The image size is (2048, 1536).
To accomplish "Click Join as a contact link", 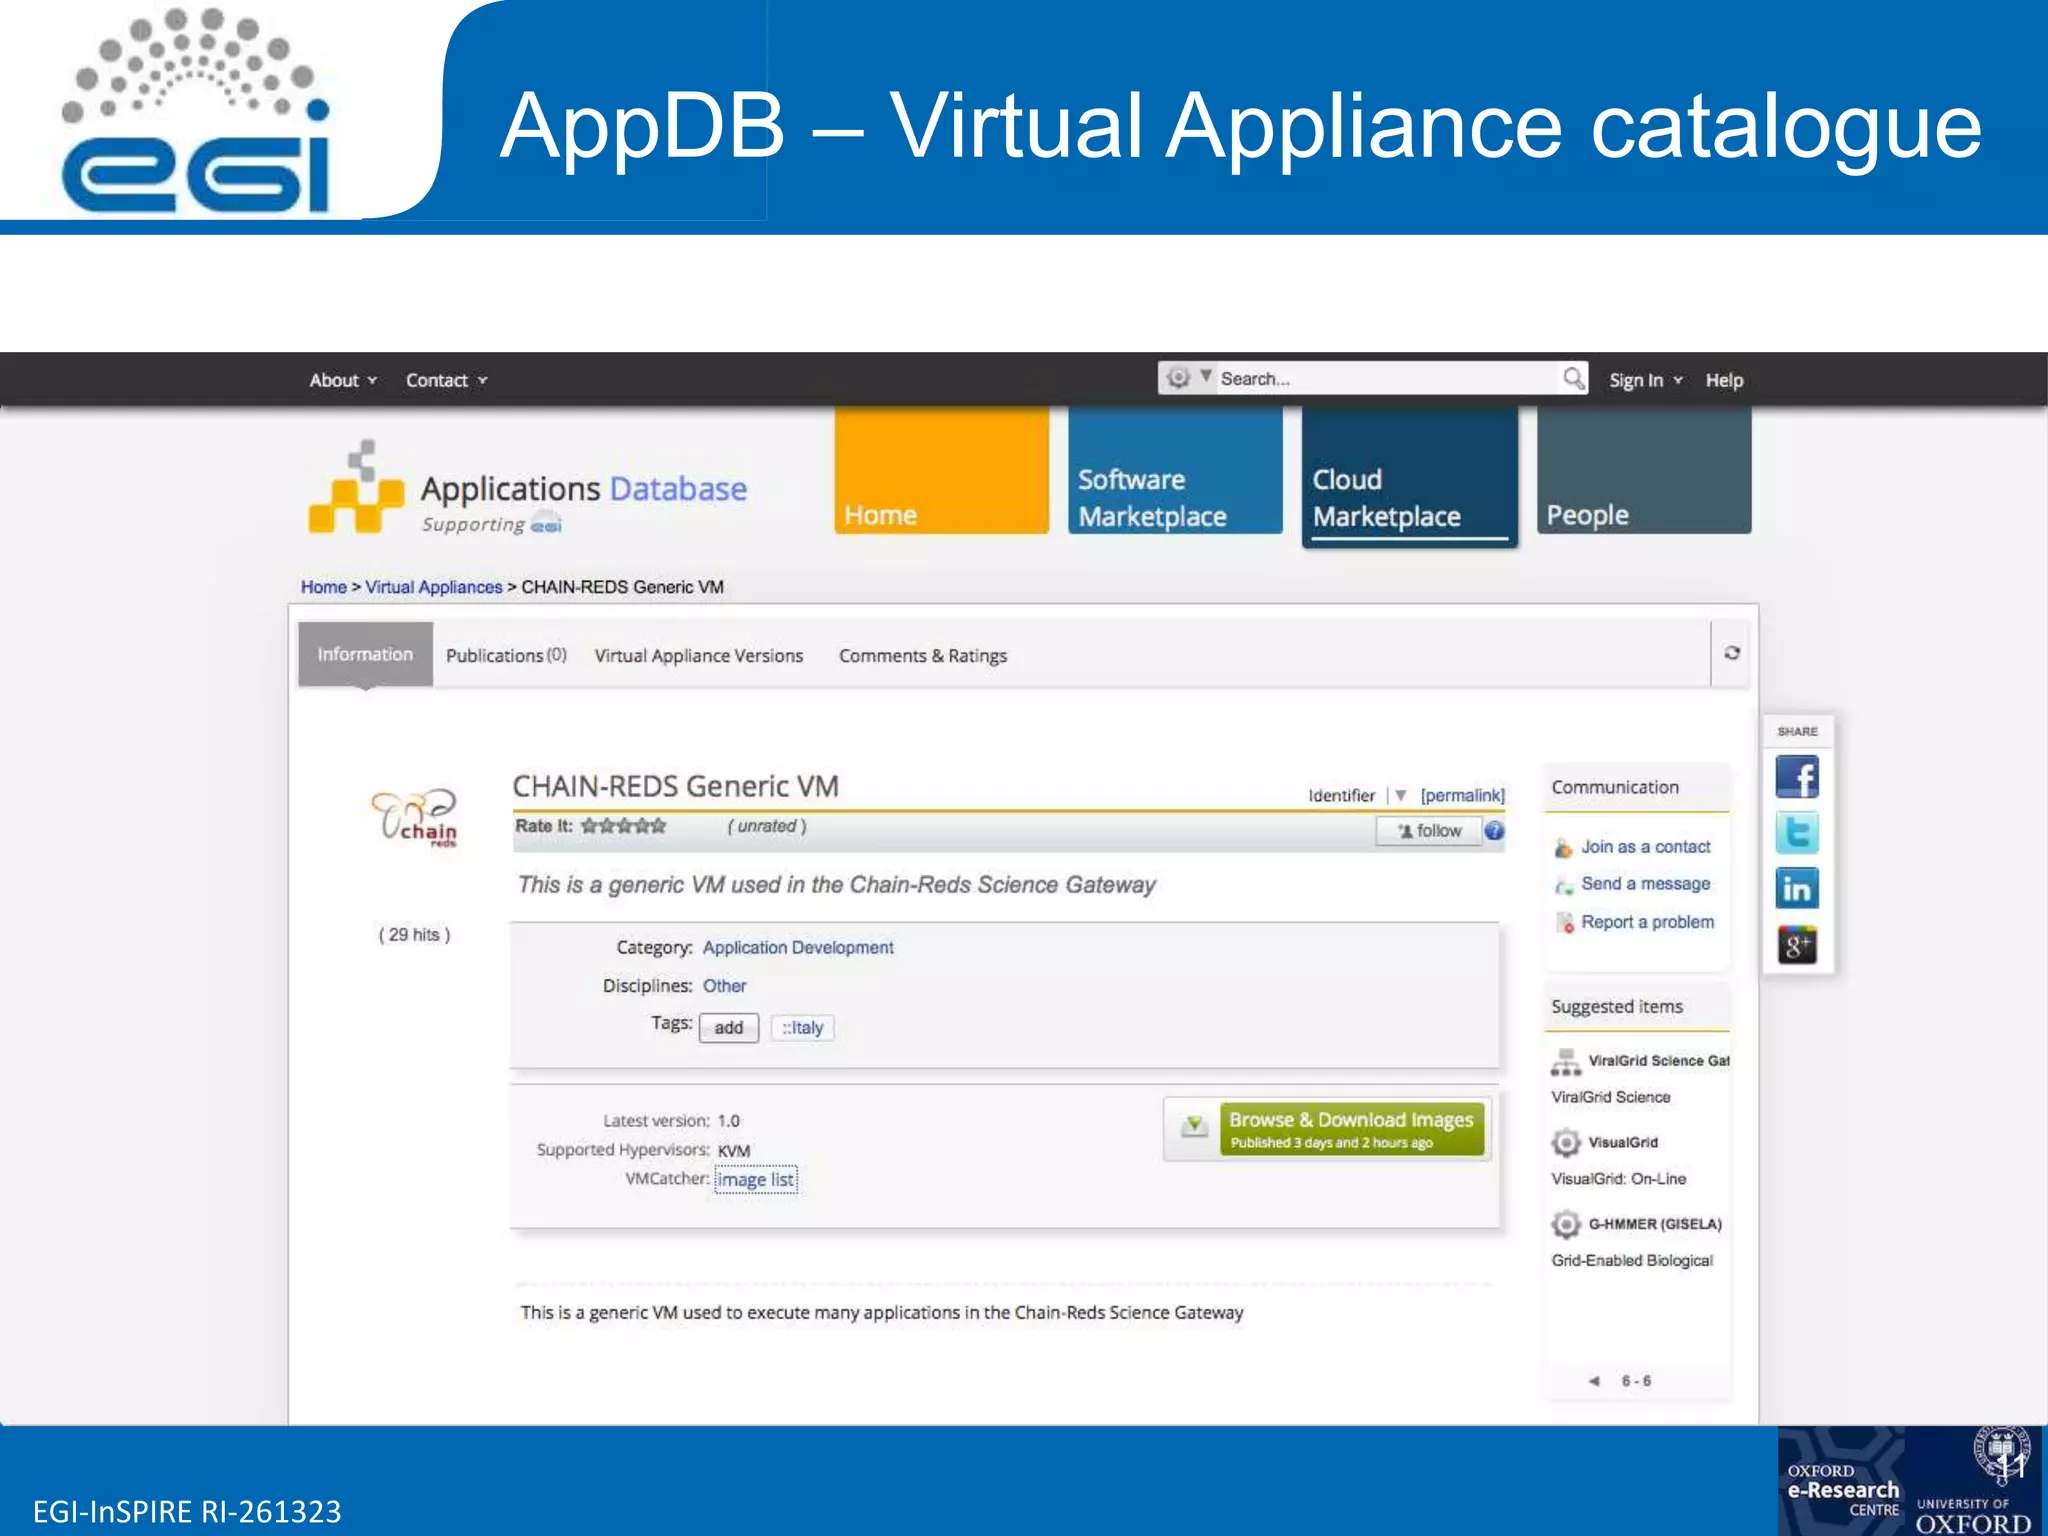I will (x=1645, y=847).
